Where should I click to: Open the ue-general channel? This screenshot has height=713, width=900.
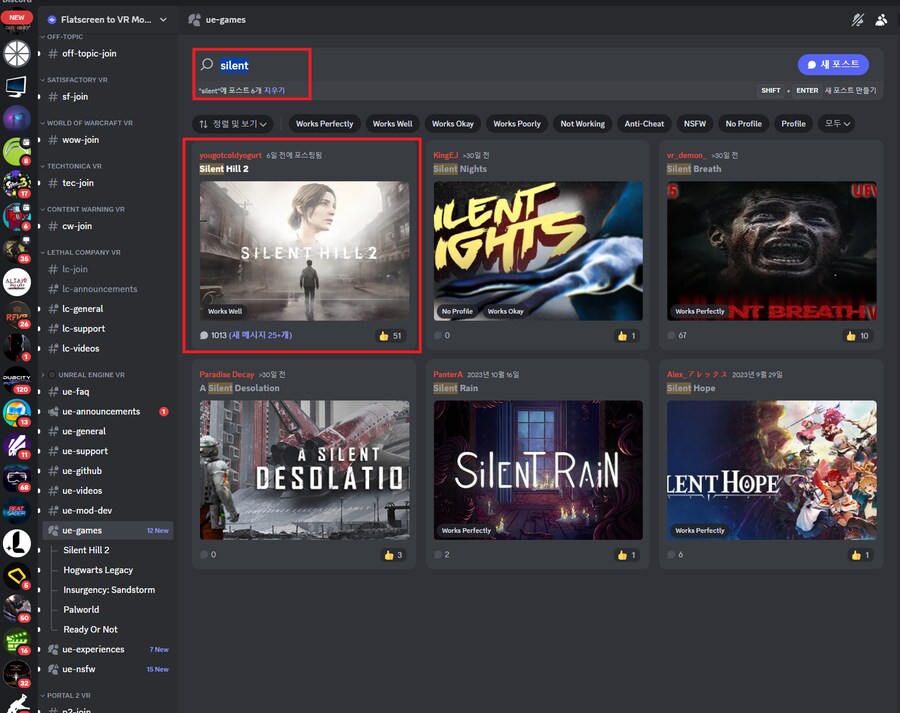pos(84,431)
